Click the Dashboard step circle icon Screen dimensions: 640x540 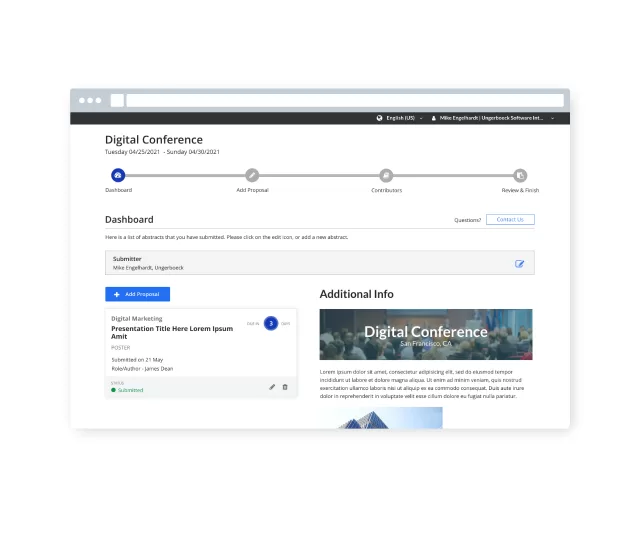tap(118, 176)
